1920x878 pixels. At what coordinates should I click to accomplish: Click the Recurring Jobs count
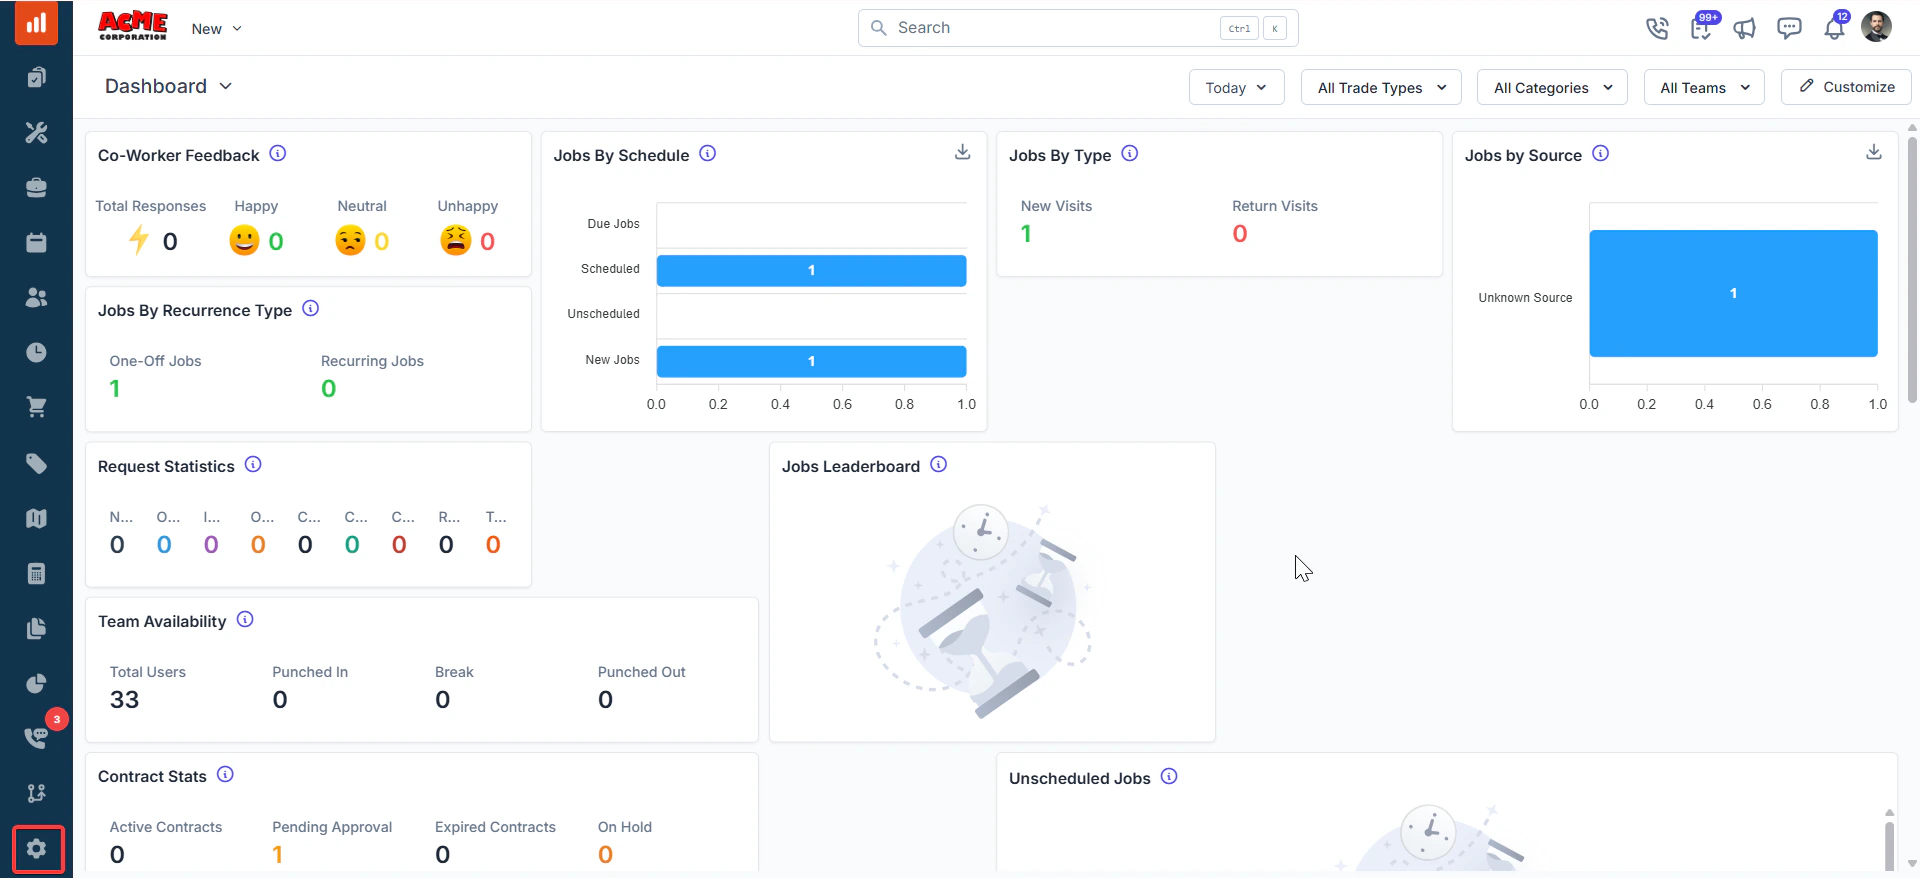coord(329,389)
